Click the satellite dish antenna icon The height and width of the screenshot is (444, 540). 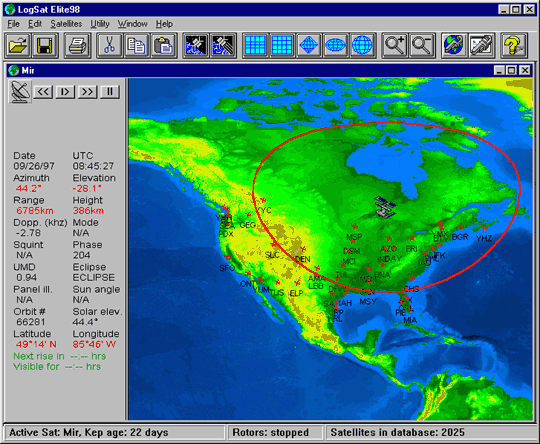point(20,92)
